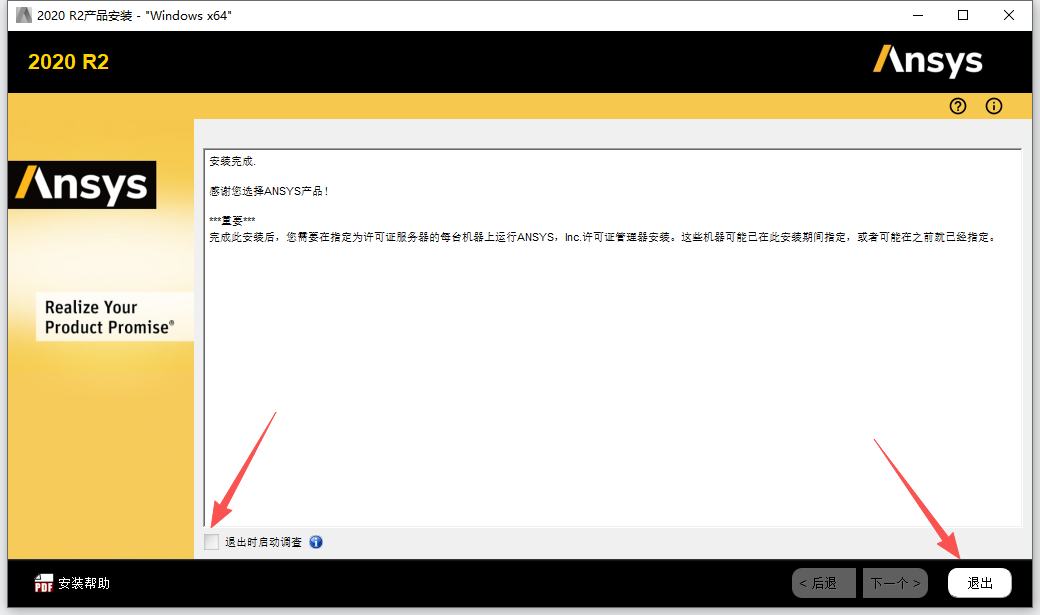The image size is (1040, 615).
Task: Click the help question mark icon
Action: coord(957,106)
